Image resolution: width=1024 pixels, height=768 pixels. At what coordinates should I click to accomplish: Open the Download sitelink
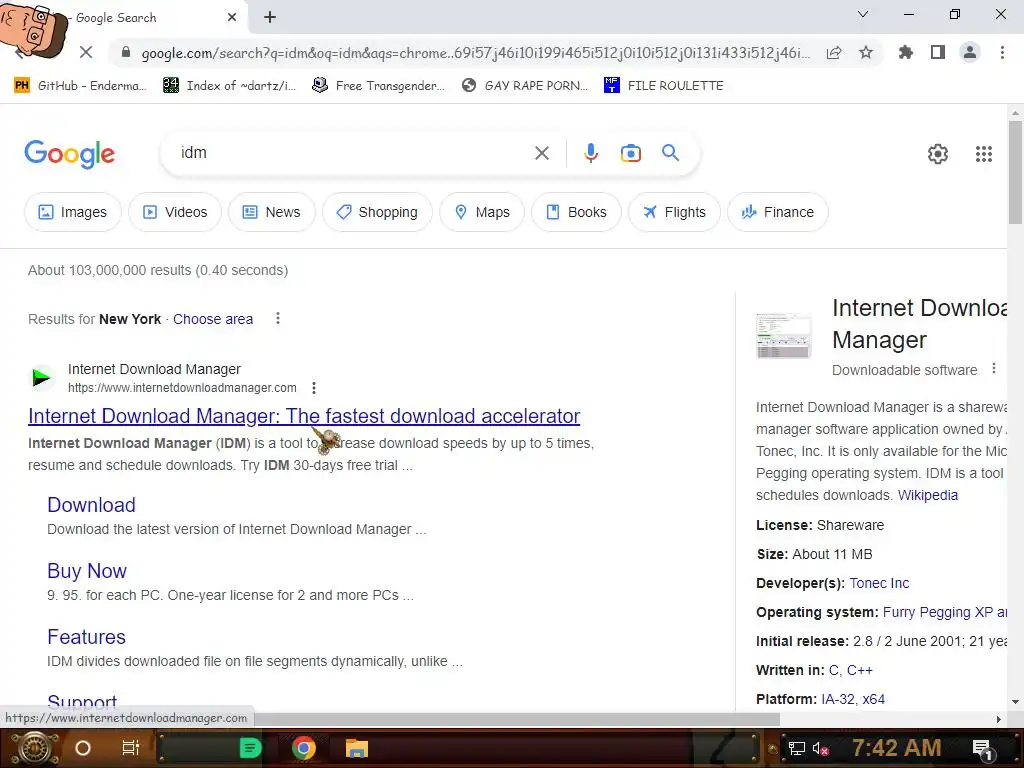[x=91, y=505]
